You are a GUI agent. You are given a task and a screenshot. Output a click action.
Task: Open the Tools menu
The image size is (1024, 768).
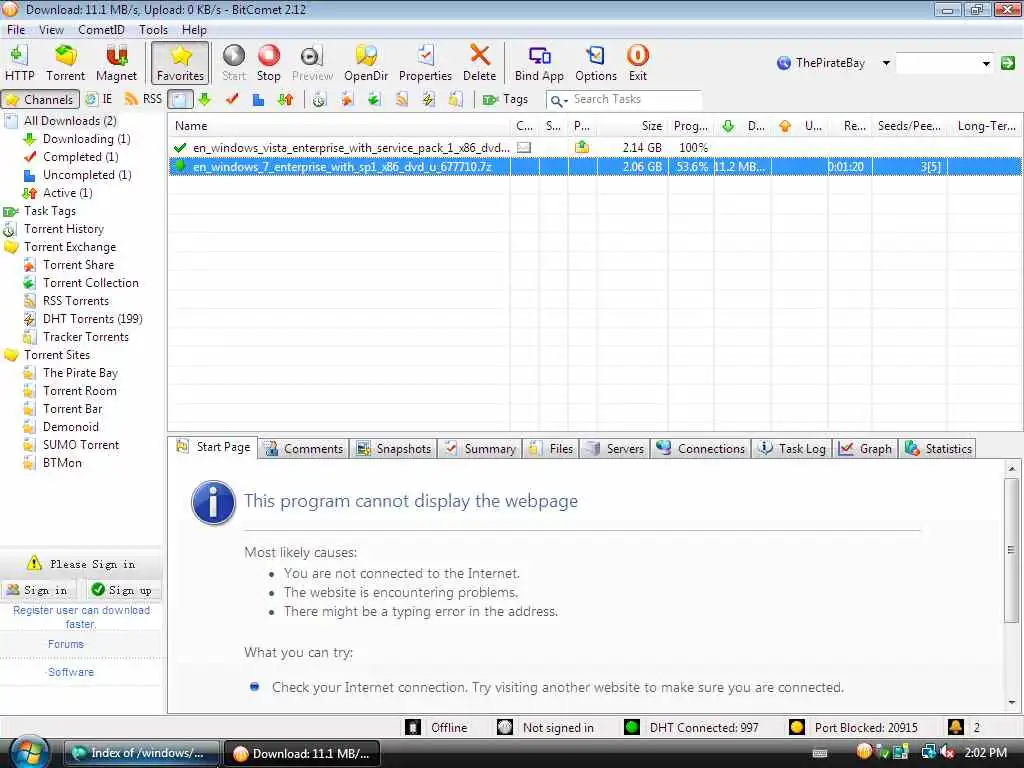(153, 30)
